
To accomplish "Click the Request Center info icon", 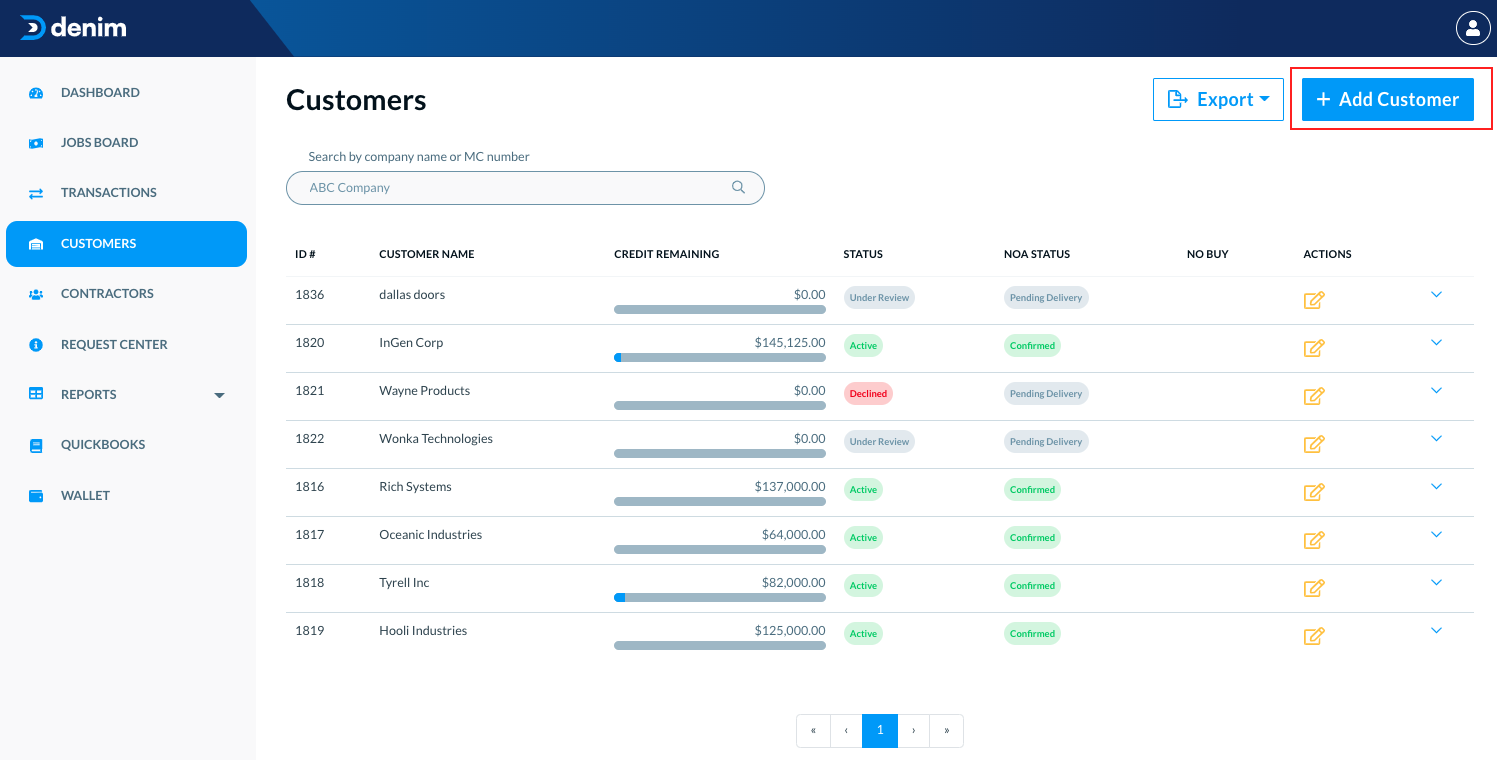I will pos(36,344).
